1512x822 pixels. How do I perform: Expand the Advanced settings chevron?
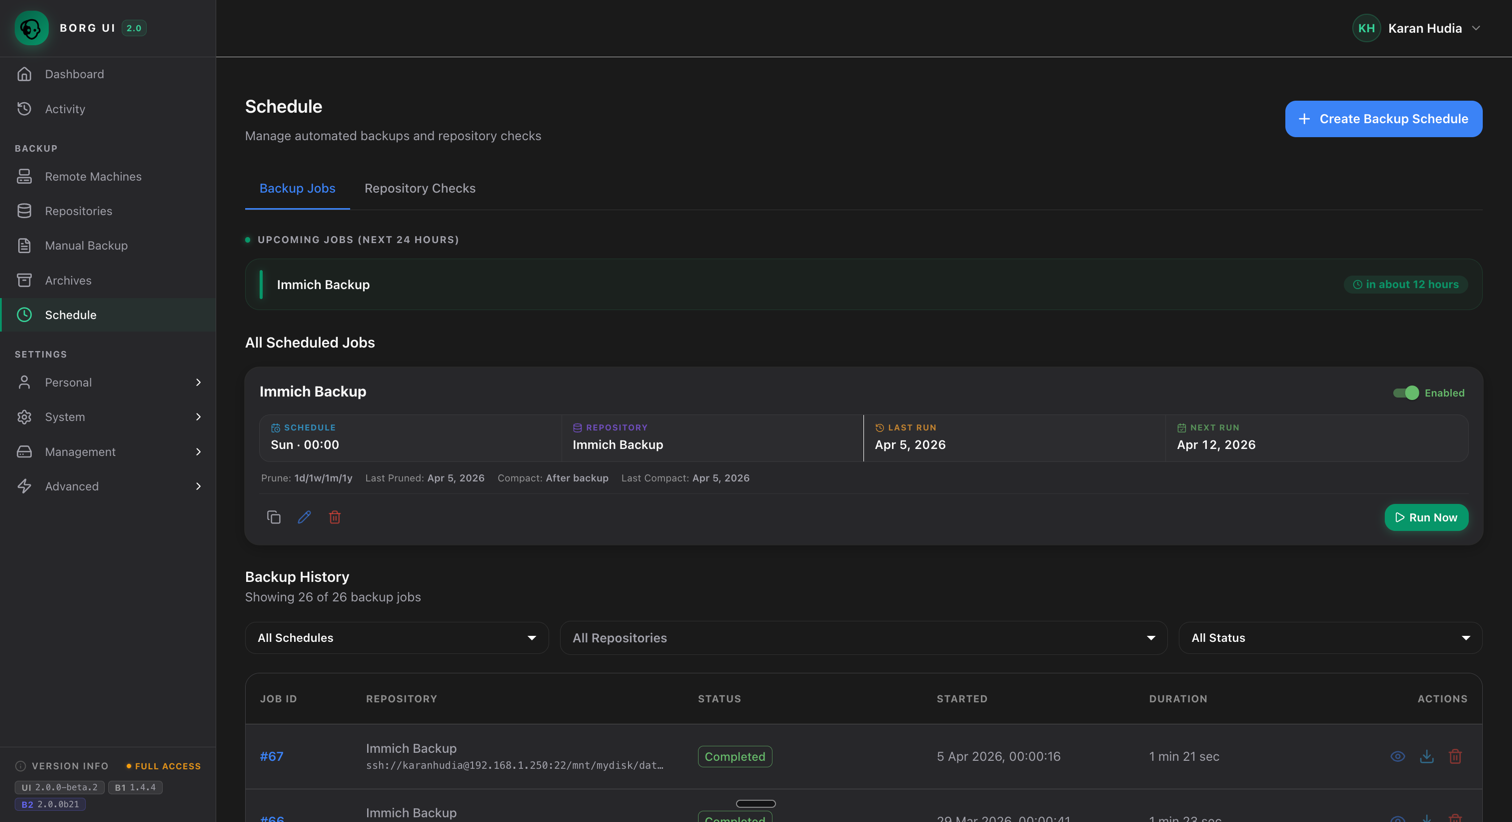198,486
